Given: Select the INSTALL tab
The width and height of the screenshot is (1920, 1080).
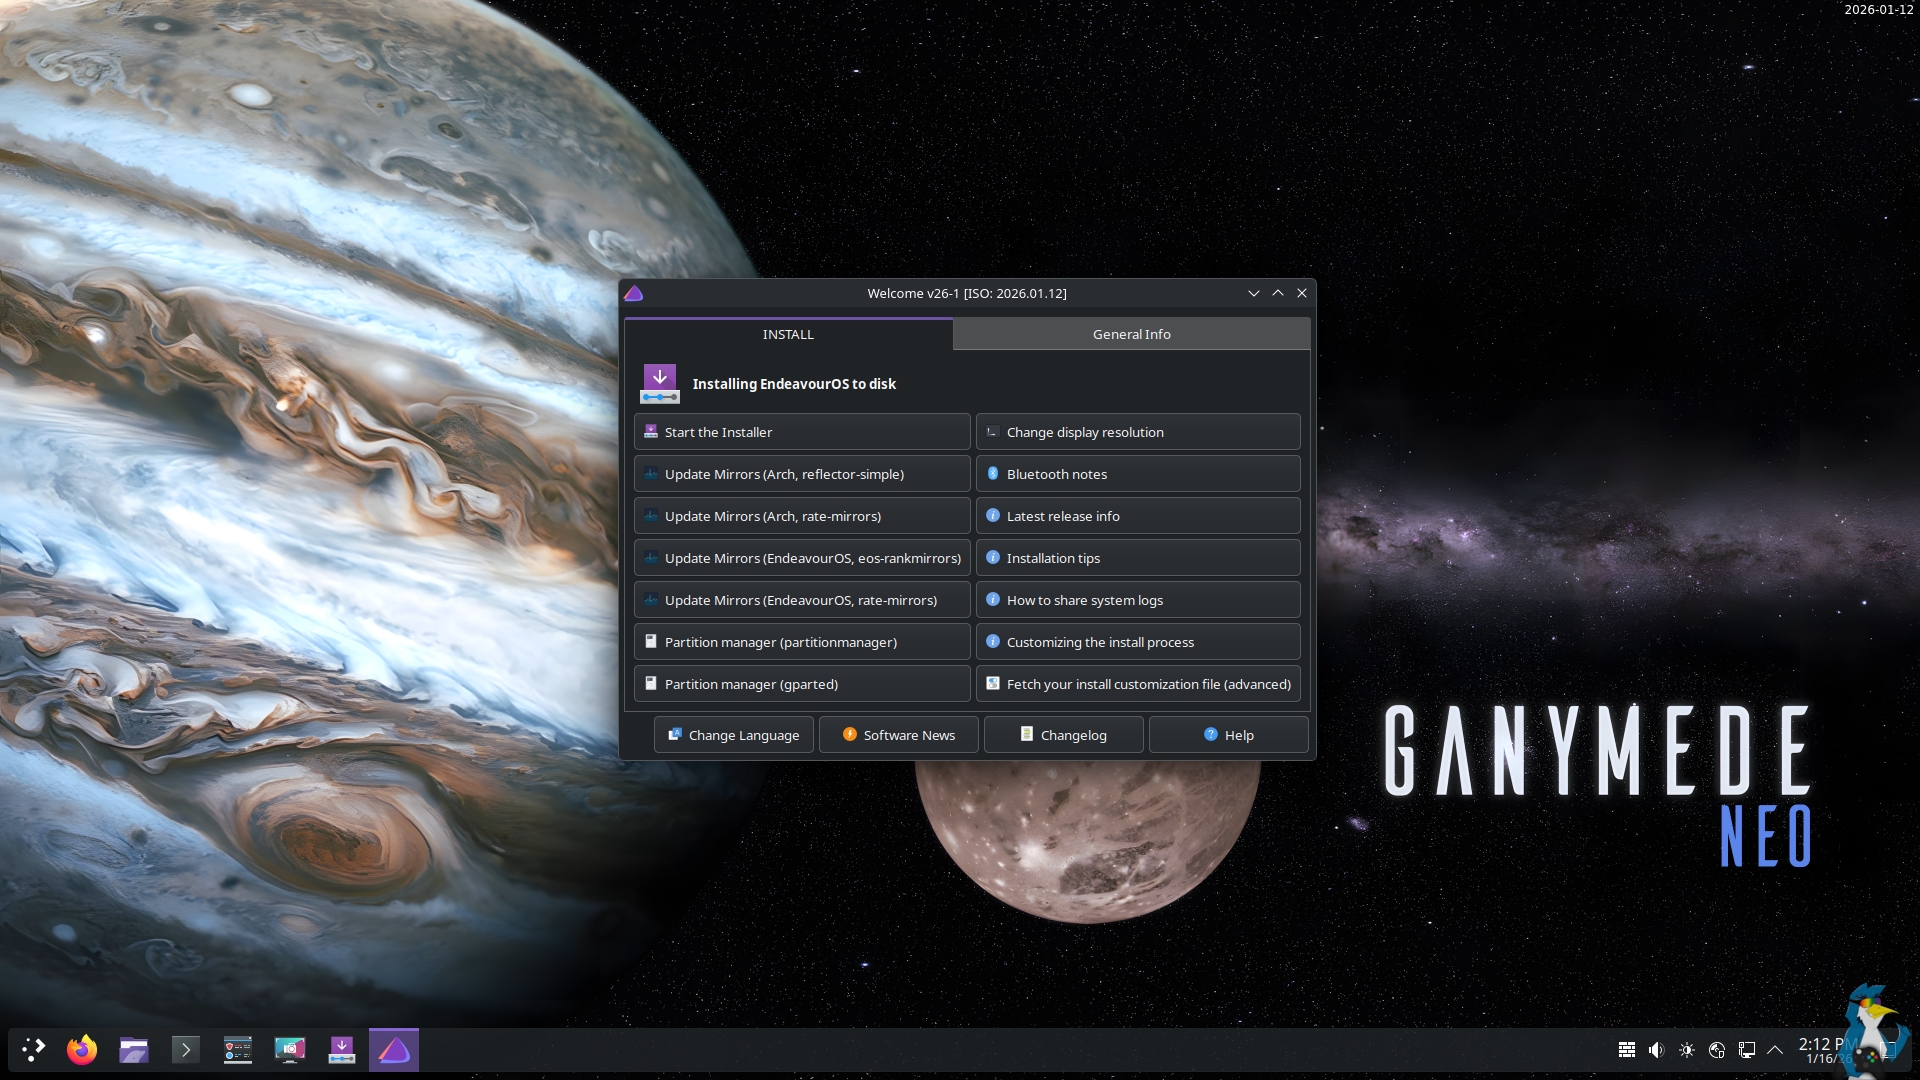Looking at the screenshot, I should (788, 334).
